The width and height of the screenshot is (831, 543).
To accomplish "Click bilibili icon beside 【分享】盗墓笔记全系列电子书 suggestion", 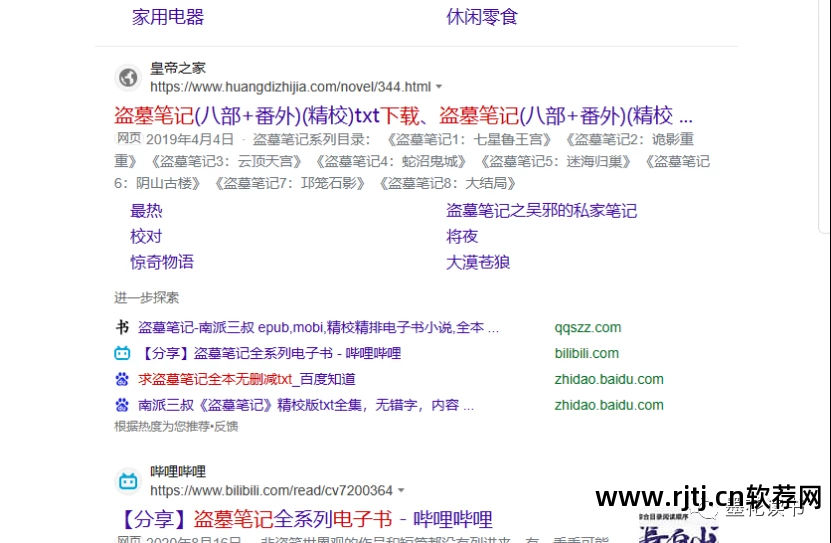I will 122,353.
